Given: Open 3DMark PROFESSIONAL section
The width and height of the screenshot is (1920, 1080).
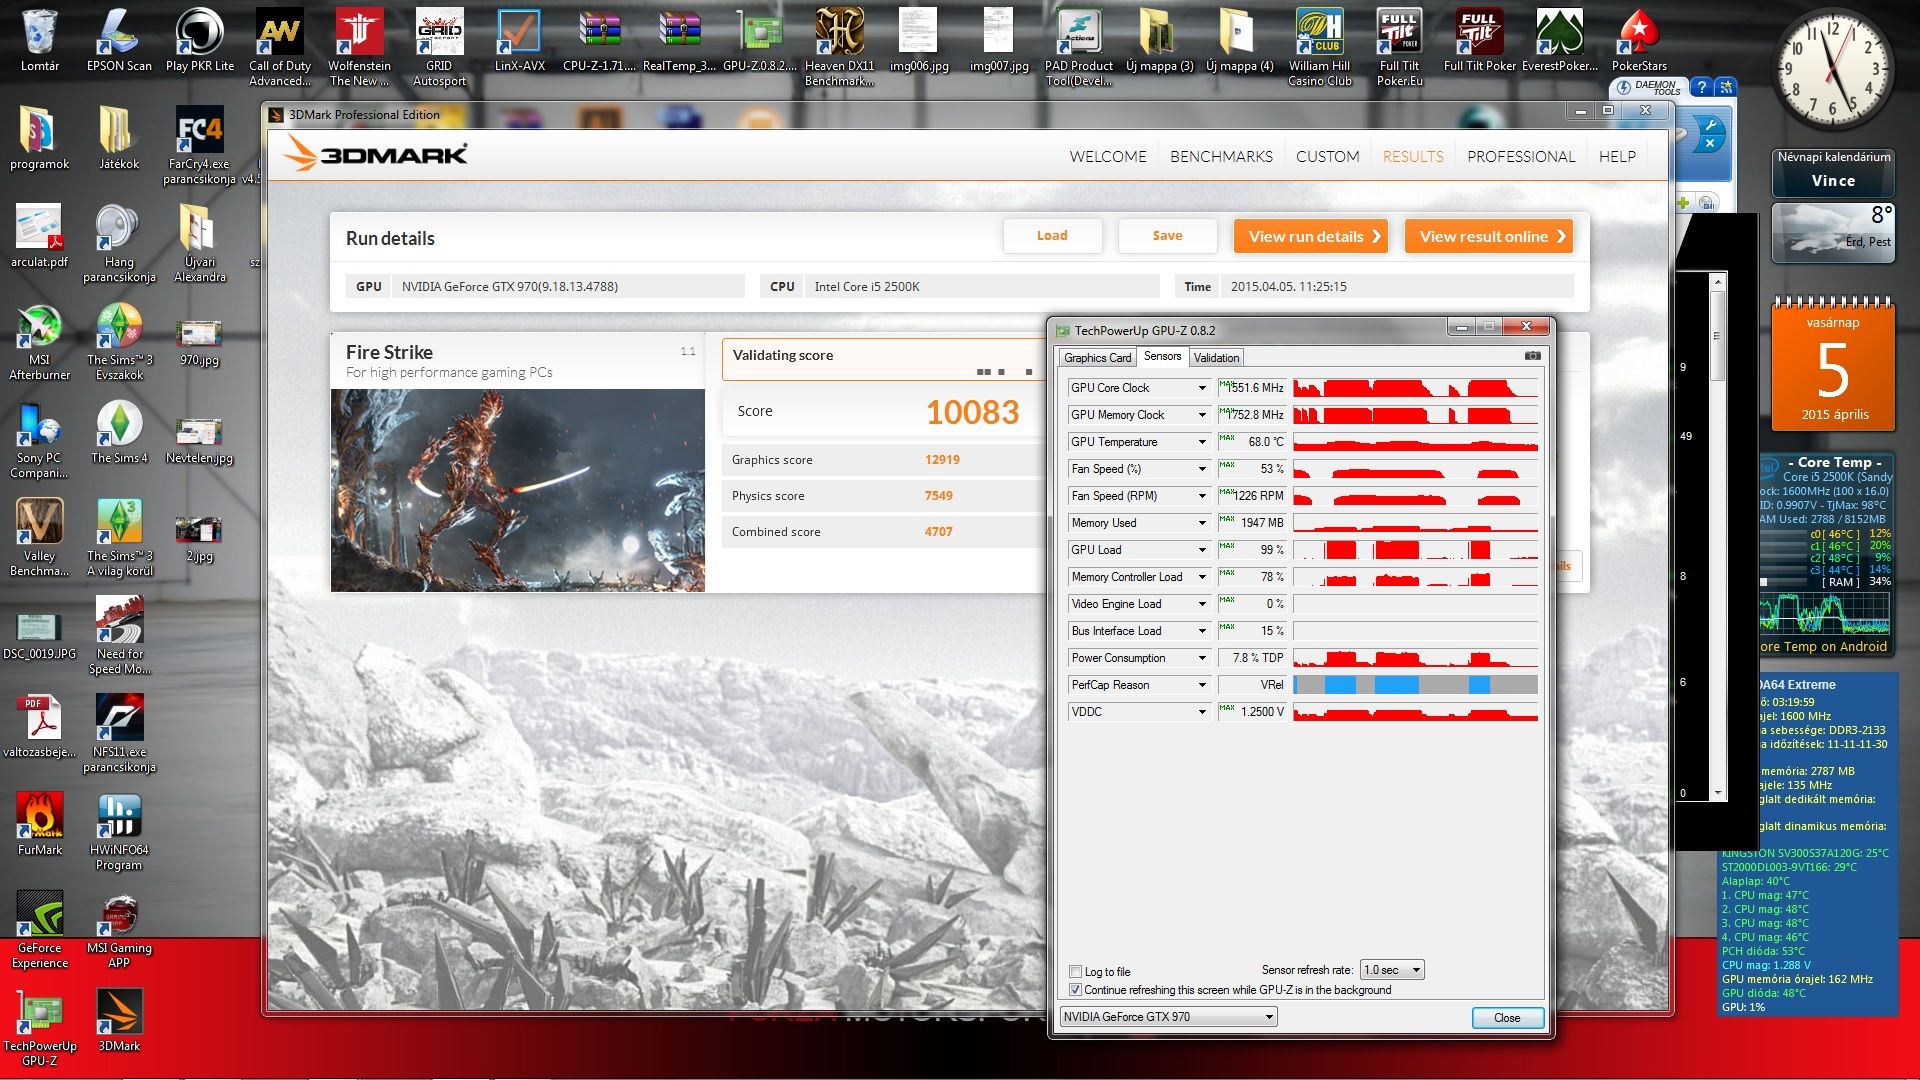Looking at the screenshot, I should tap(1521, 157).
